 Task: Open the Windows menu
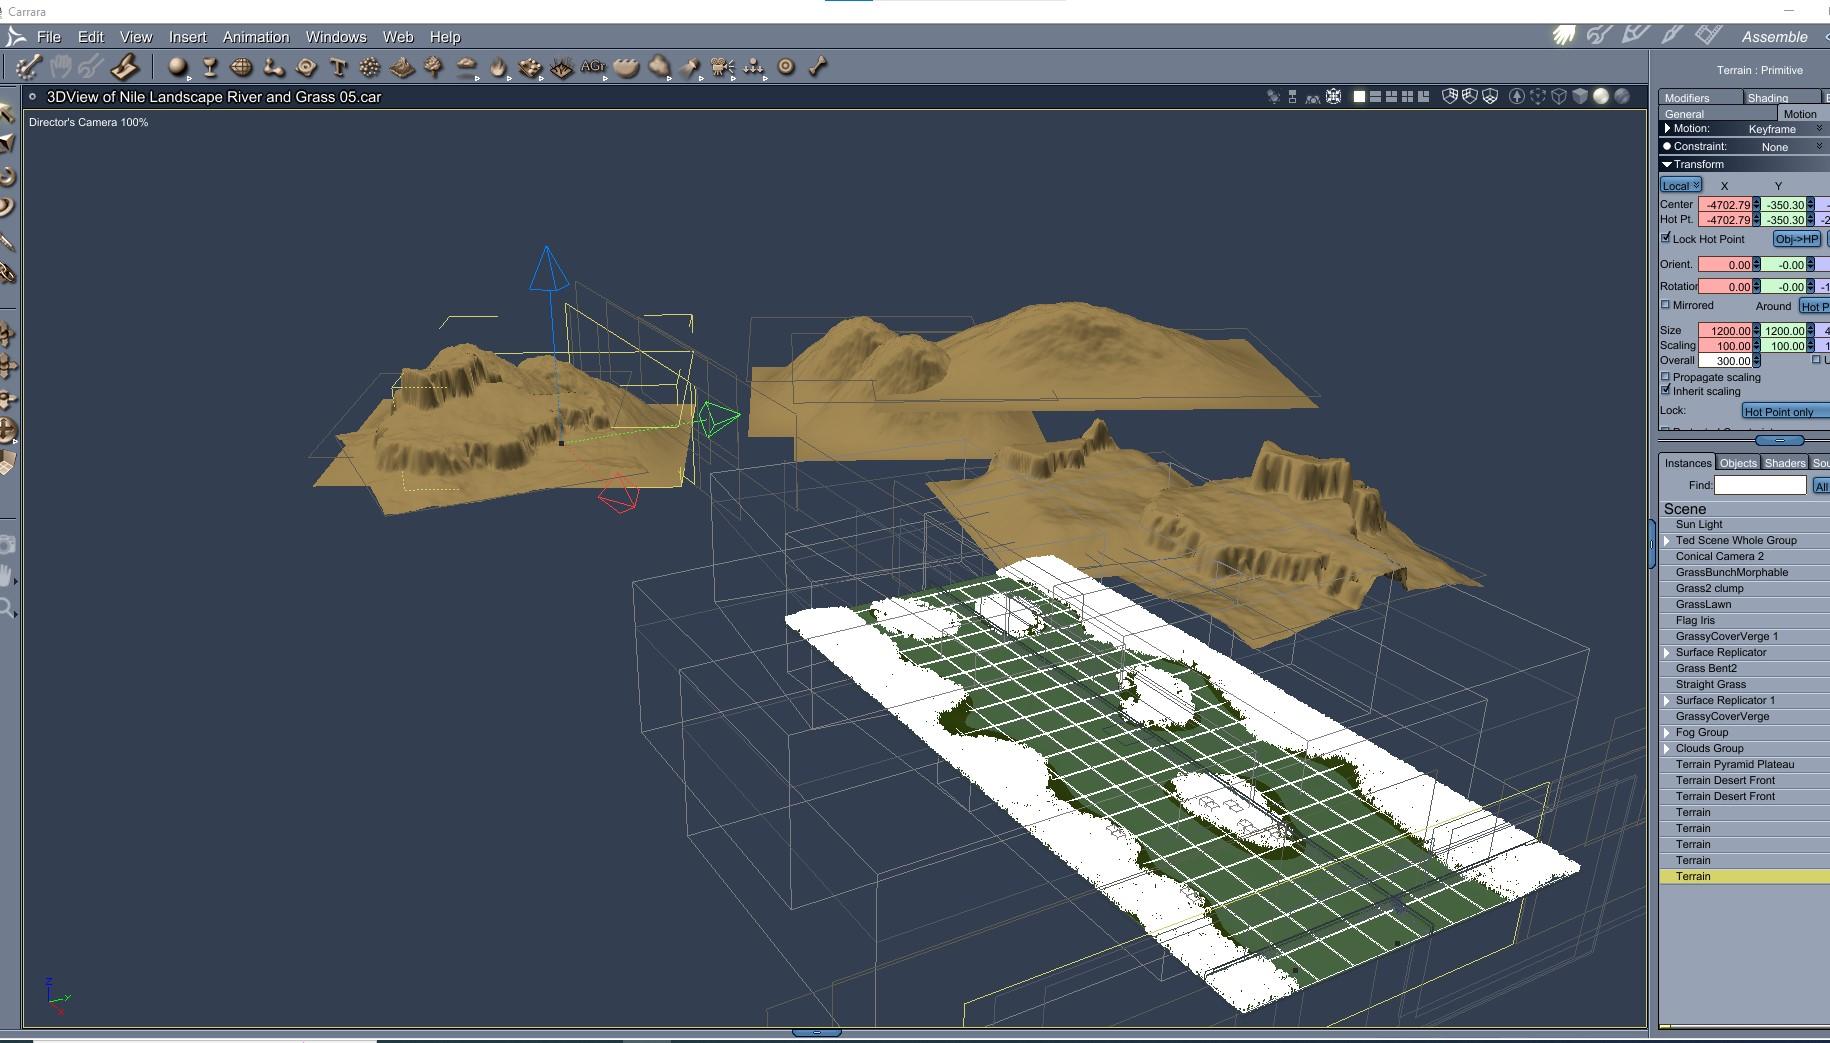[336, 37]
